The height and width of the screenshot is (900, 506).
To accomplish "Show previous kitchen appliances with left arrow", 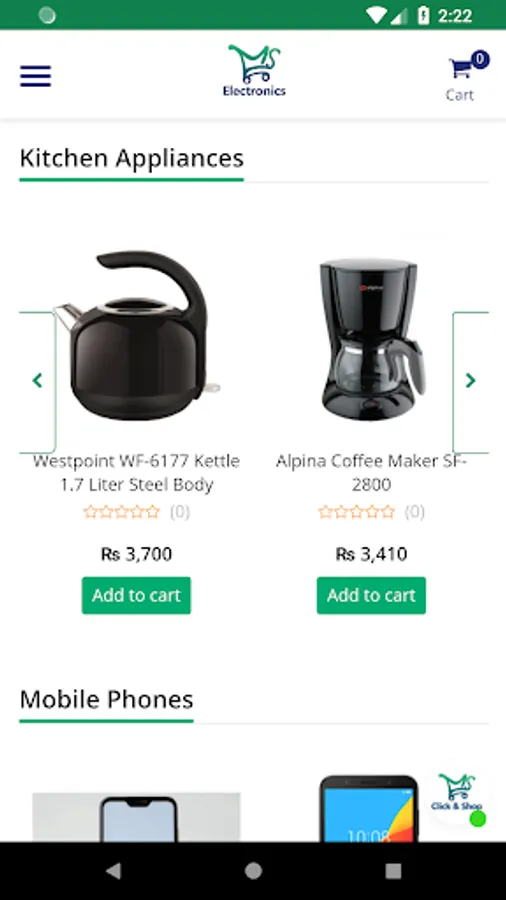I will click(37, 381).
